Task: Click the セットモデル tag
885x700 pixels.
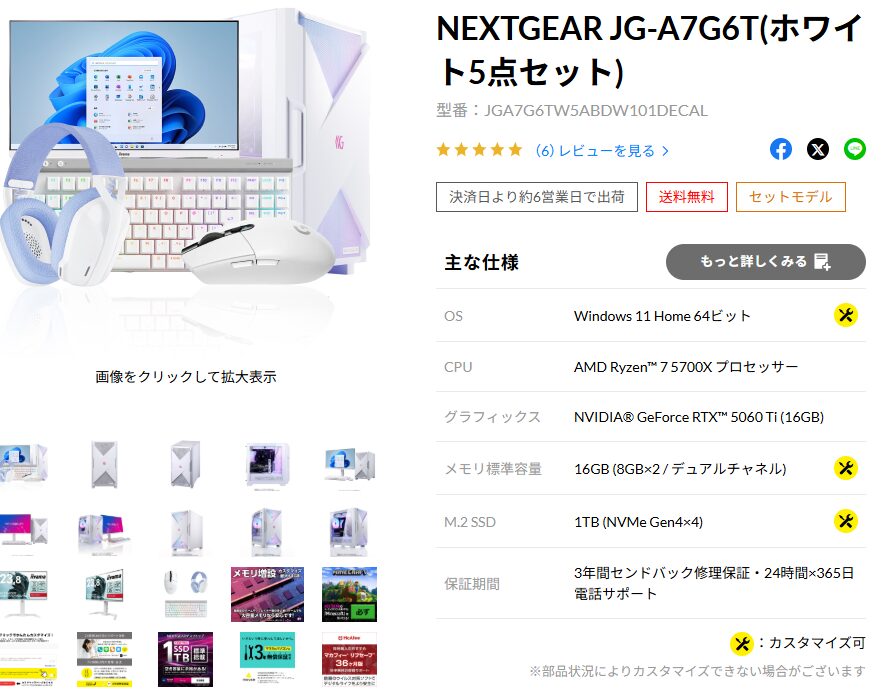Action: click(x=791, y=197)
